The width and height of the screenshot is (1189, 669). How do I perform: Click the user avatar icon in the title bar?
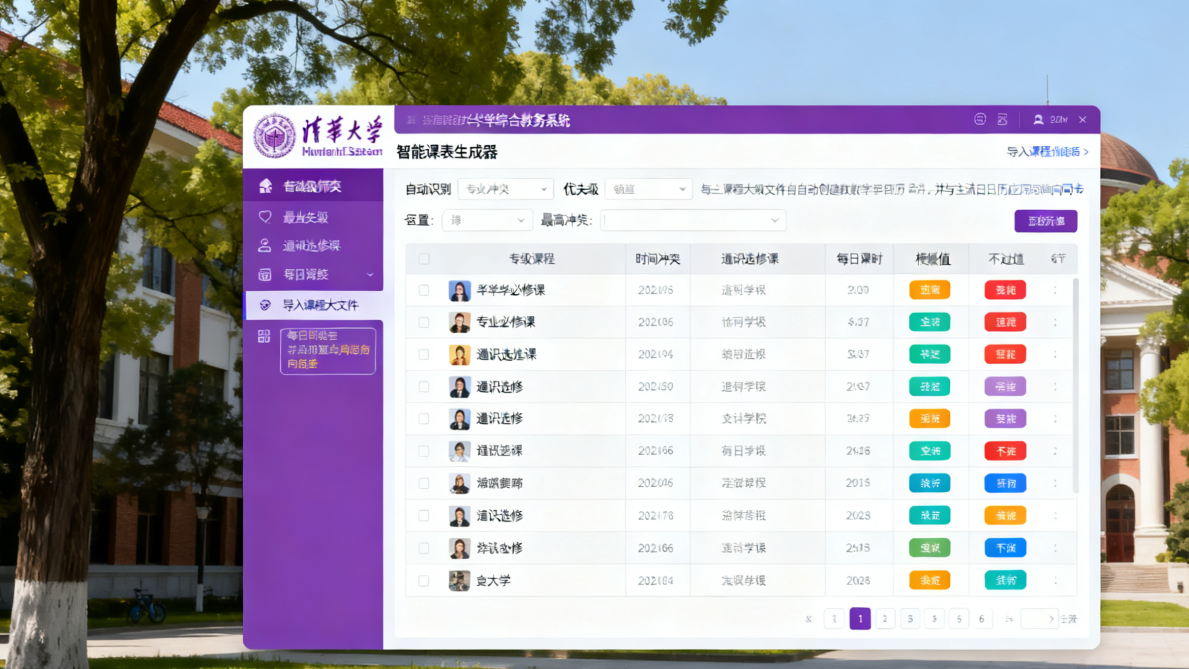[1037, 119]
